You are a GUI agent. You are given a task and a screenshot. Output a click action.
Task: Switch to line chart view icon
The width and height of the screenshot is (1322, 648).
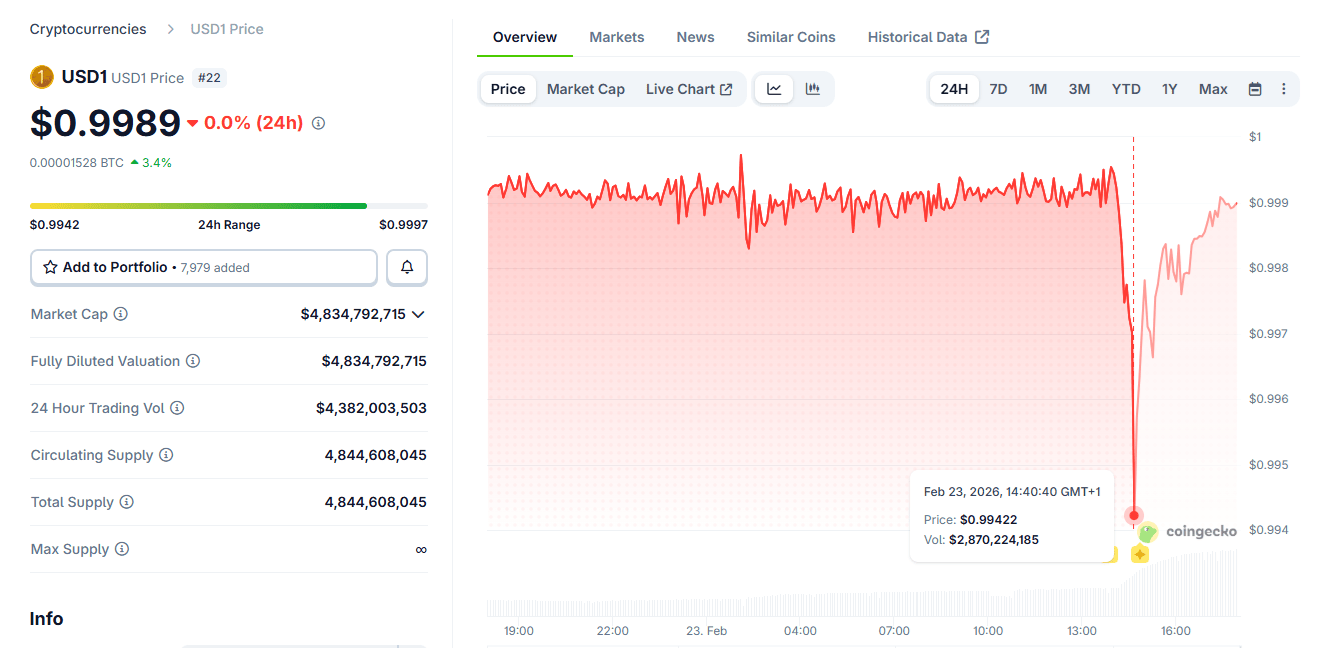(x=774, y=89)
